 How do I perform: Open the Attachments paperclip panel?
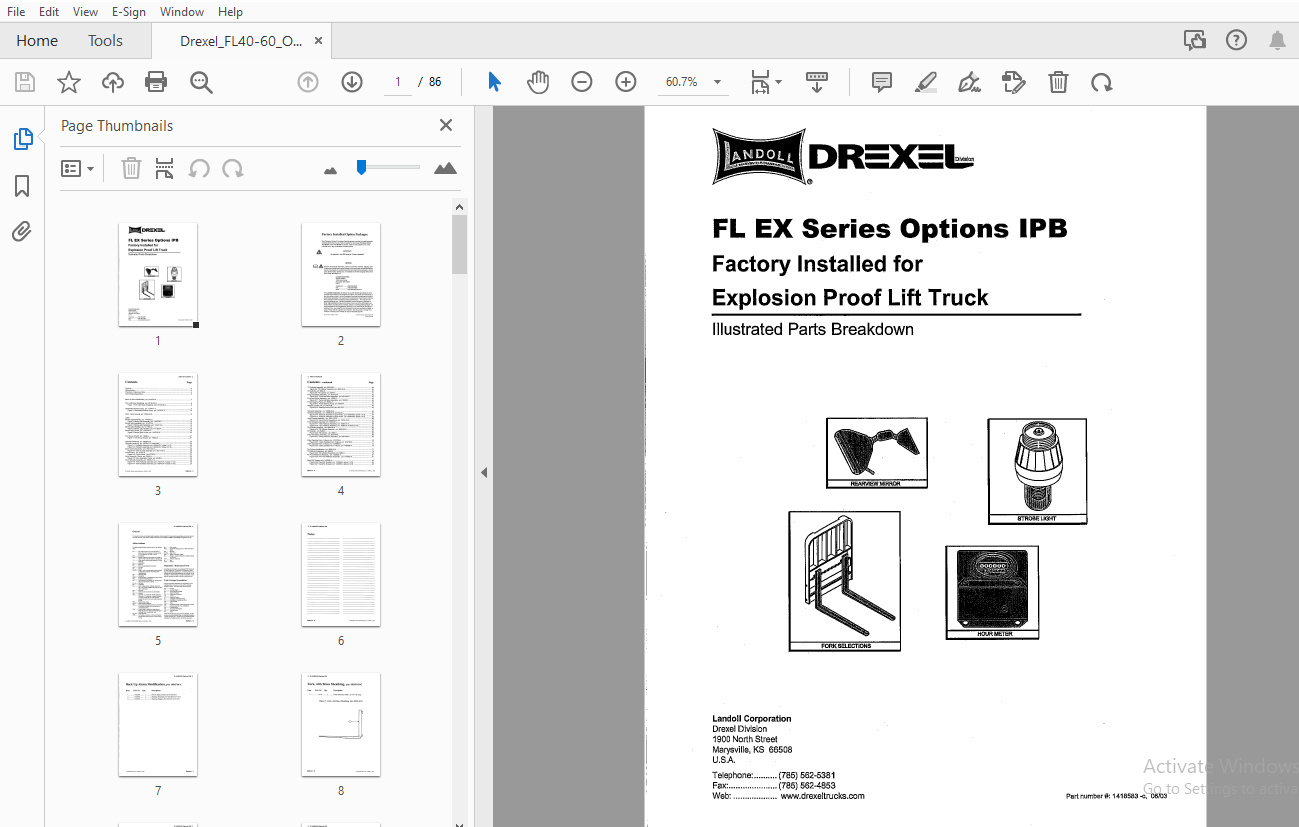(22, 232)
